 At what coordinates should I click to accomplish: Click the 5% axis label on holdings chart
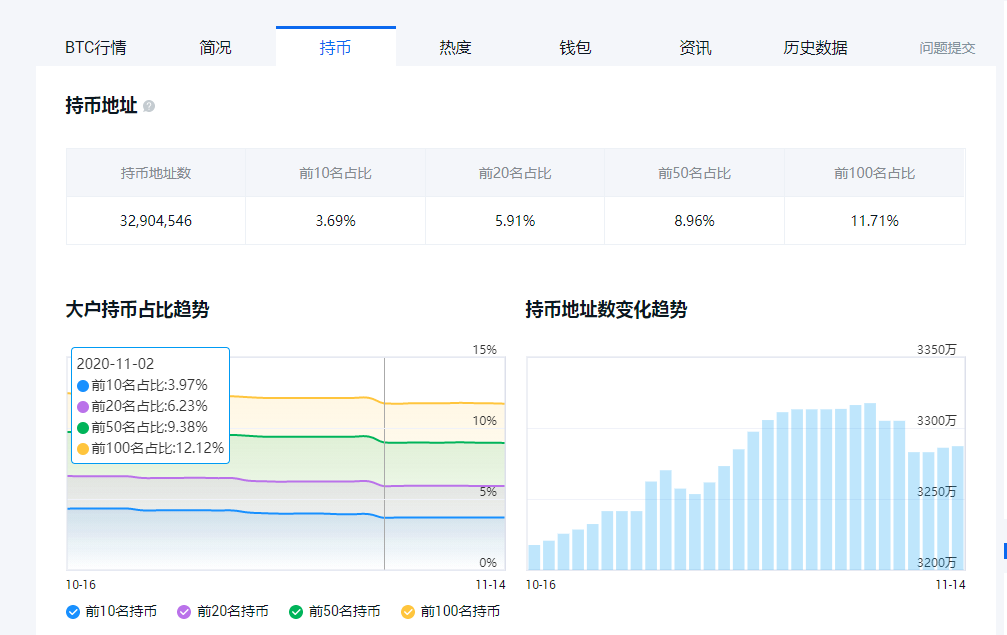point(488,492)
